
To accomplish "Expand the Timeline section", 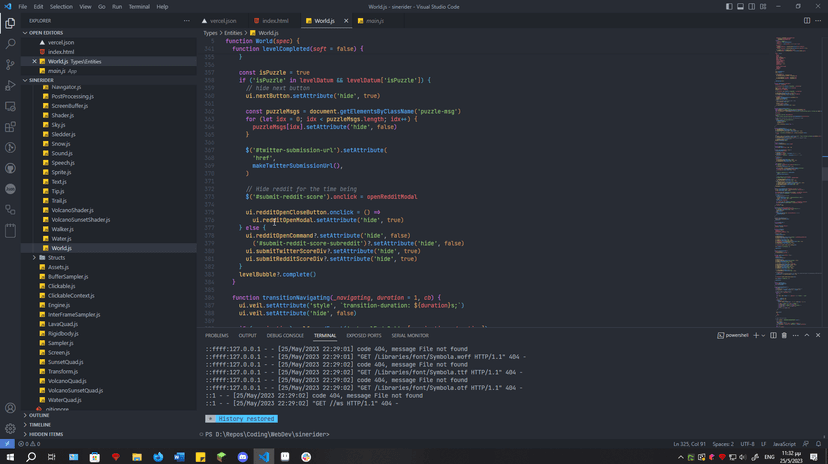I will pos(40,425).
